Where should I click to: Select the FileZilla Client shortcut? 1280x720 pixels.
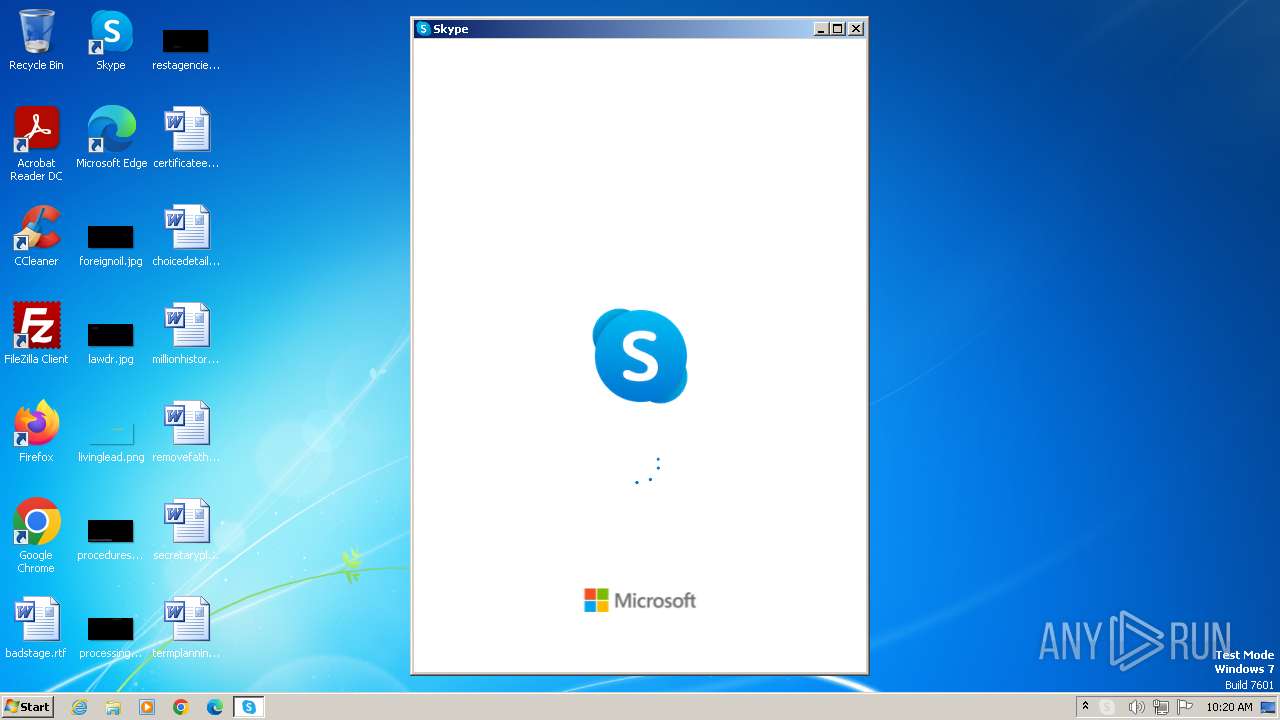click(x=36, y=333)
